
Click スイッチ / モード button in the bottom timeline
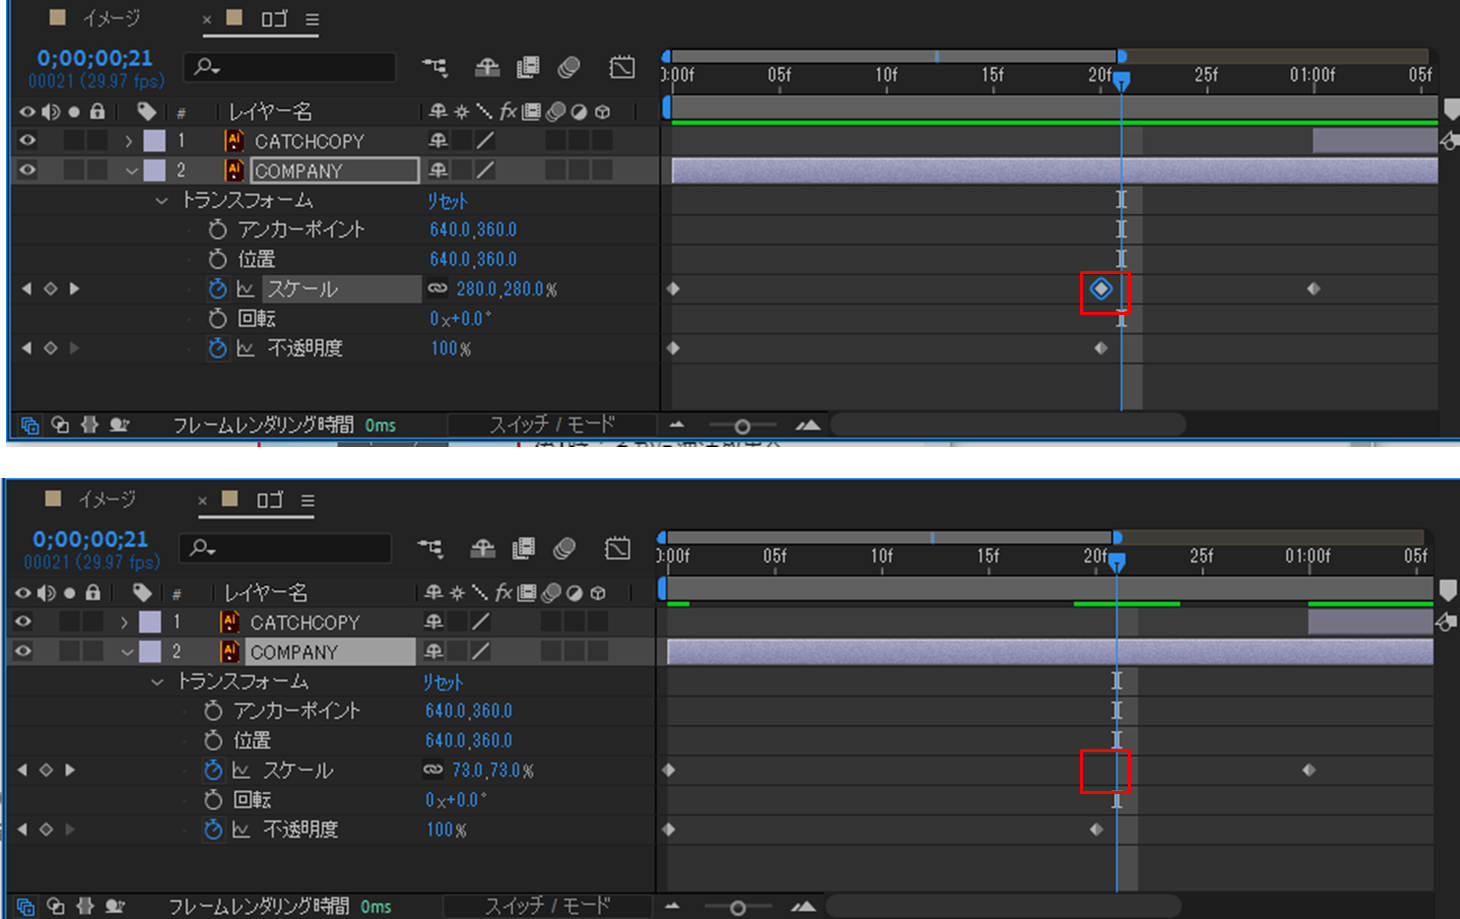pos(547,906)
